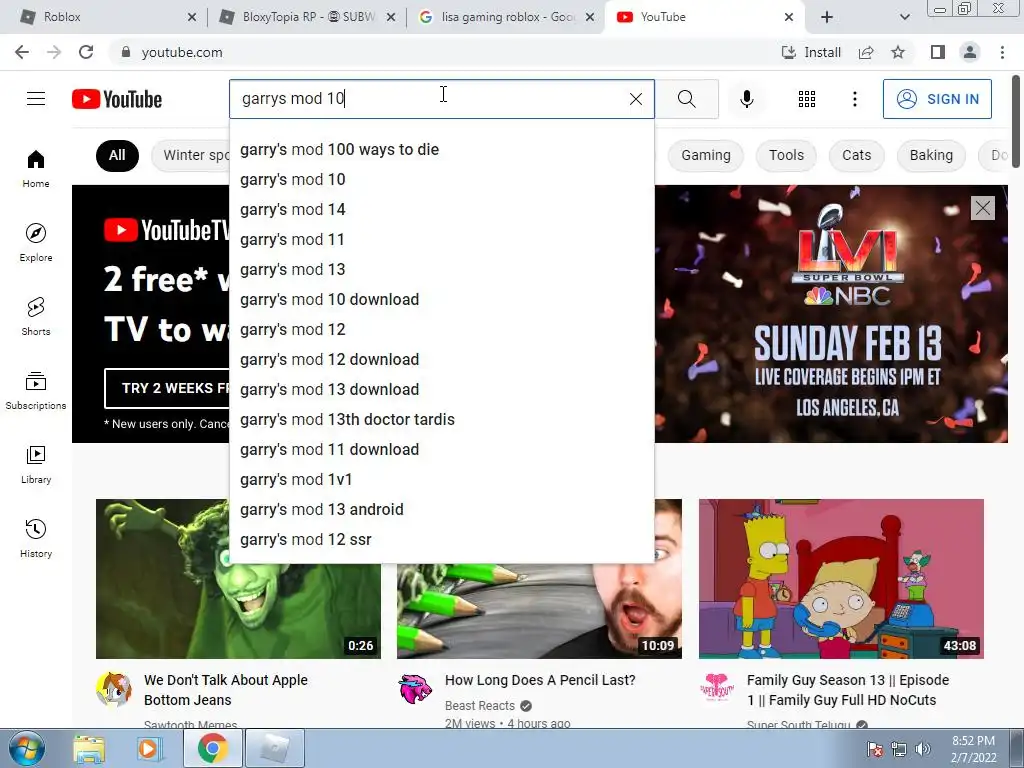Expand the tab search dropdown

pos(904,17)
